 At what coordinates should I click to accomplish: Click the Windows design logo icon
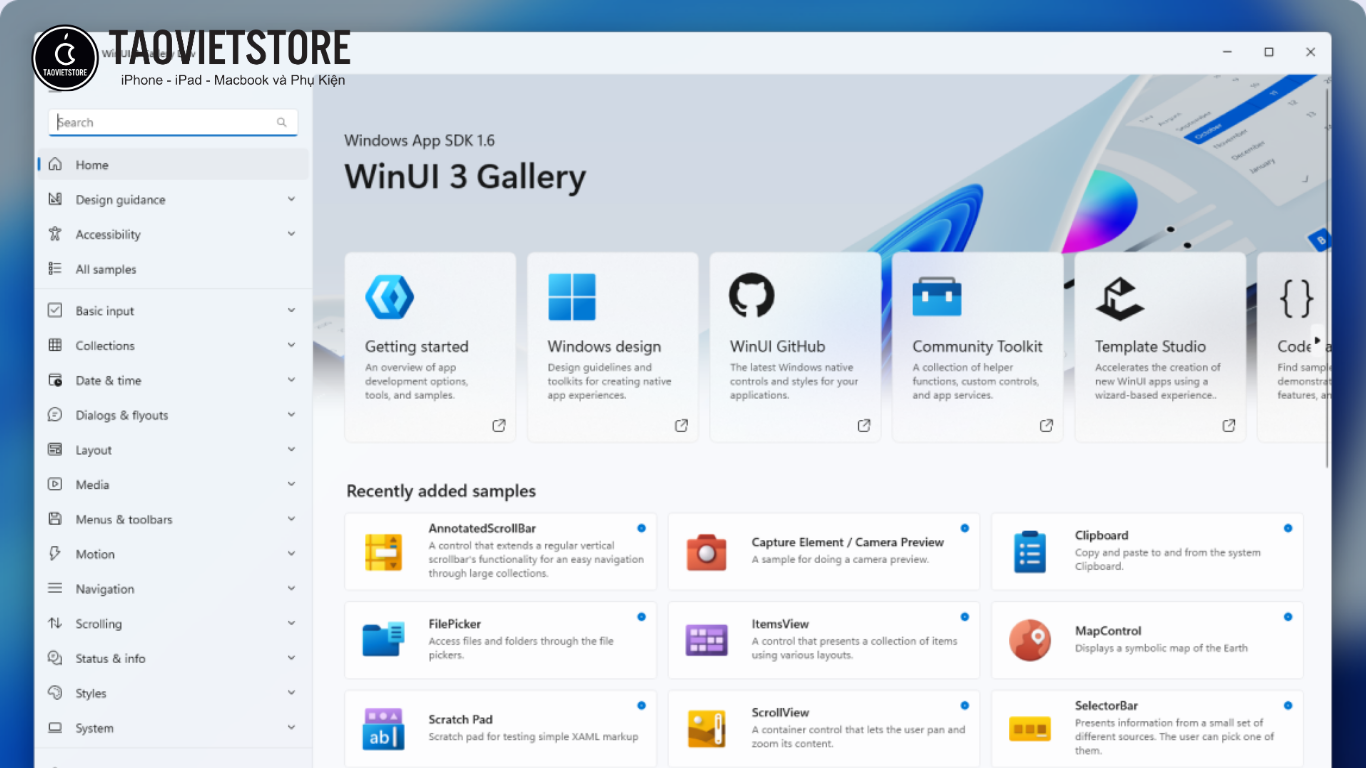click(572, 297)
